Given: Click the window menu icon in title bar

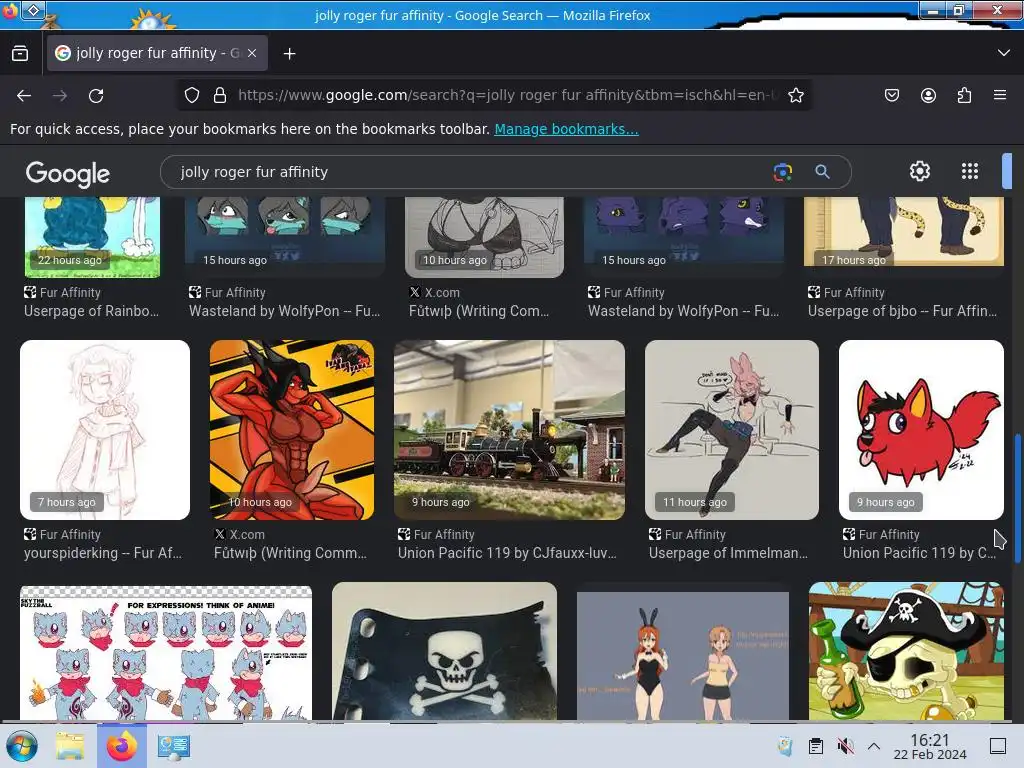Looking at the screenshot, I should (x=34, y=10).
